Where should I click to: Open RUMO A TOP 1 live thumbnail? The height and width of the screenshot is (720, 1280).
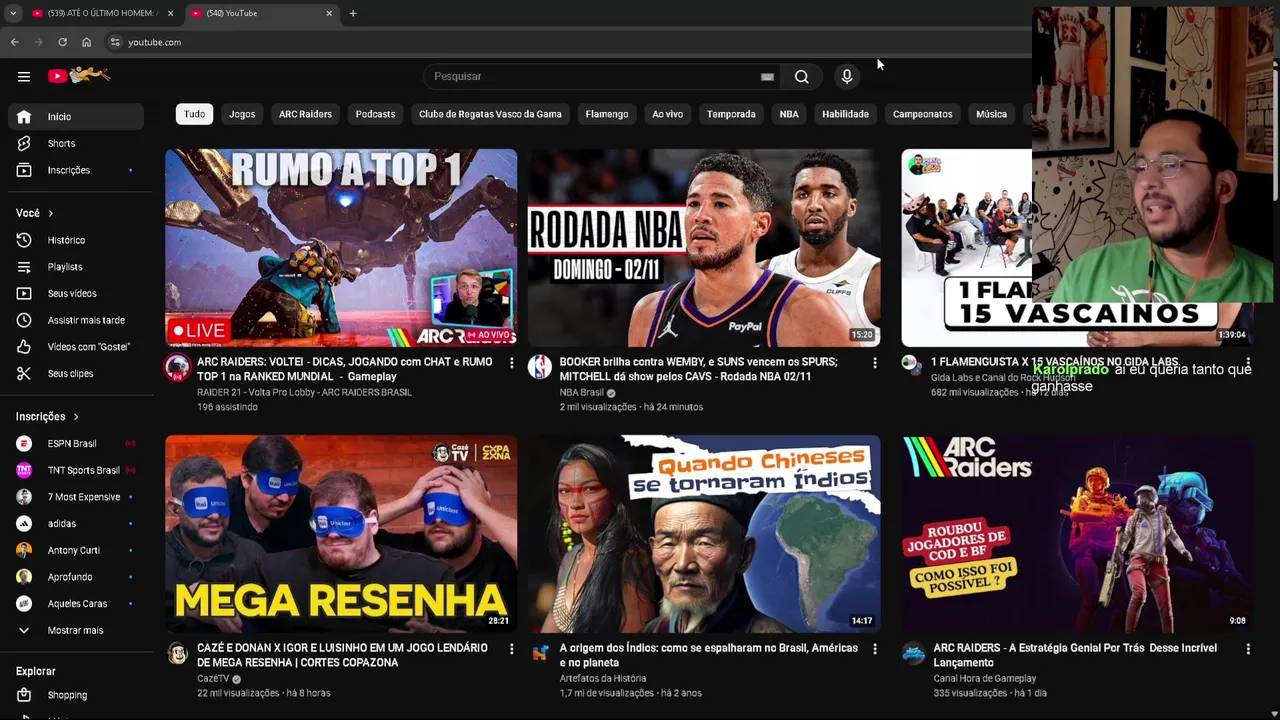tap(341, 248)
